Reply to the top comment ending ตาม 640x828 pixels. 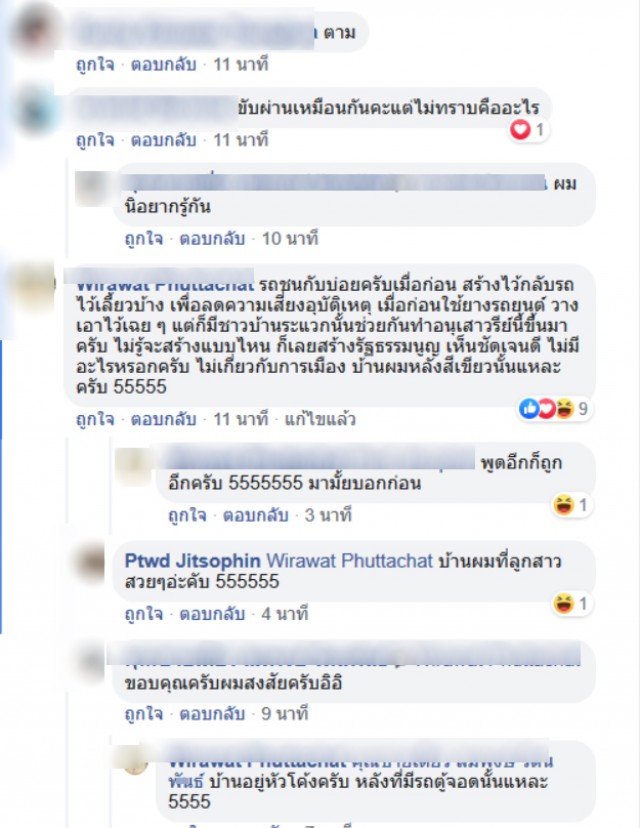pos(164,64)
